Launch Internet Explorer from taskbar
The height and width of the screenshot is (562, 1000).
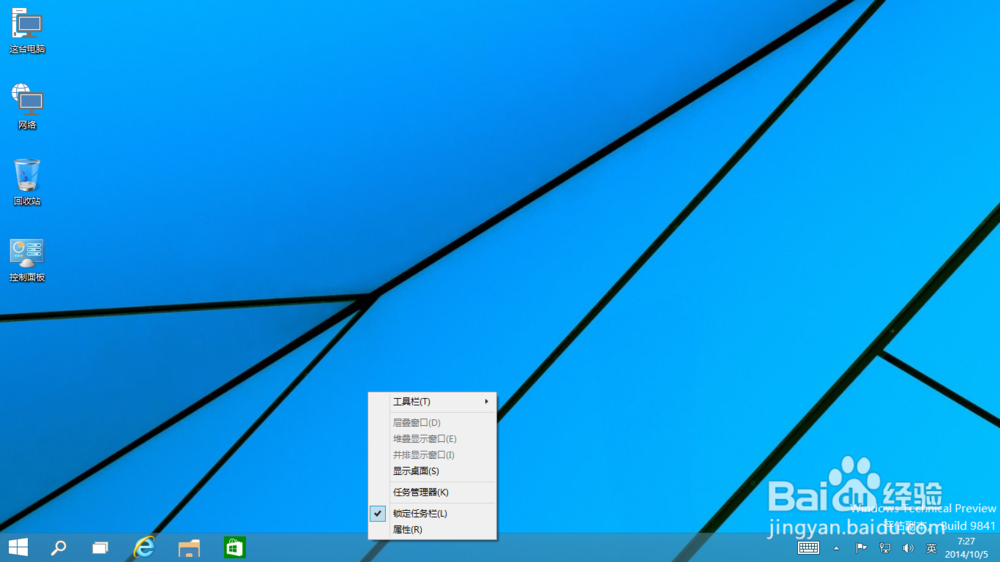point(144,547)
